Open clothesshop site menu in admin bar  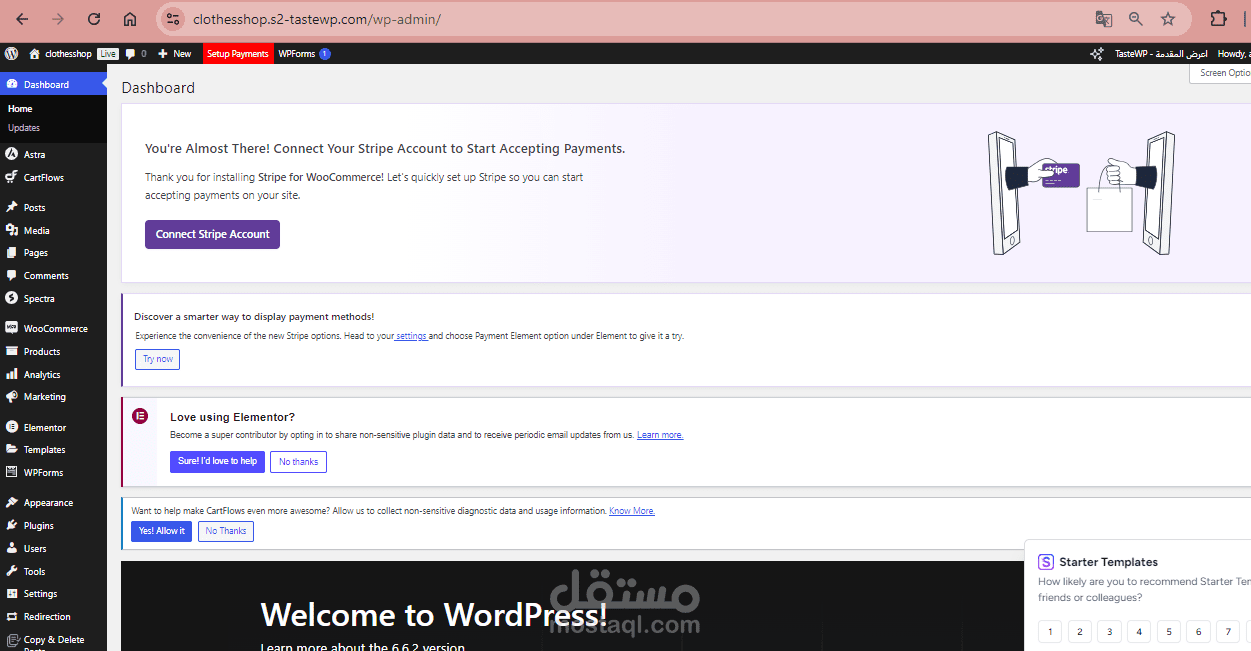point(60,54)
